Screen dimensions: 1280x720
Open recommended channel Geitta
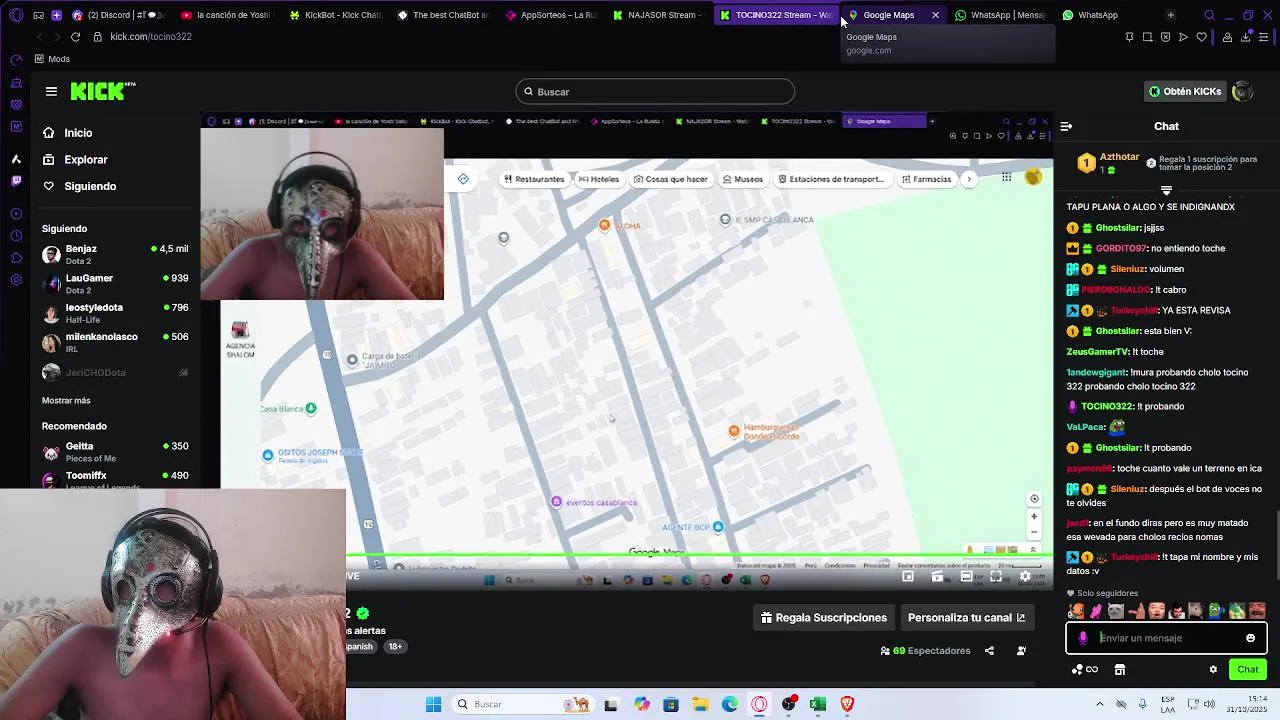click(x=115, y=452)
